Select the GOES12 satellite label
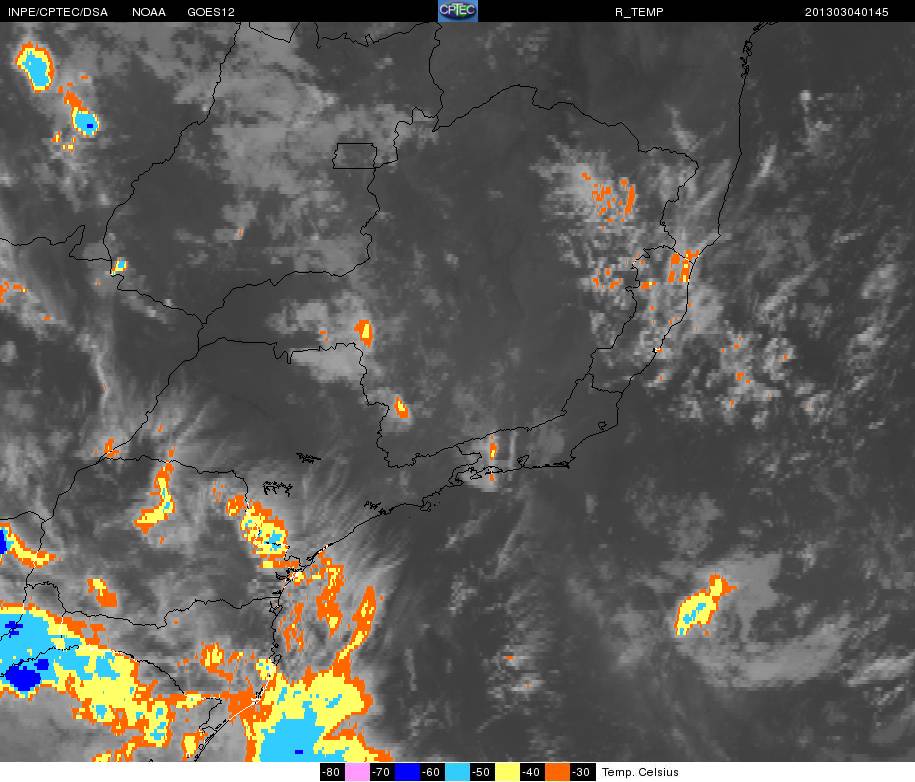 point(211,12)
